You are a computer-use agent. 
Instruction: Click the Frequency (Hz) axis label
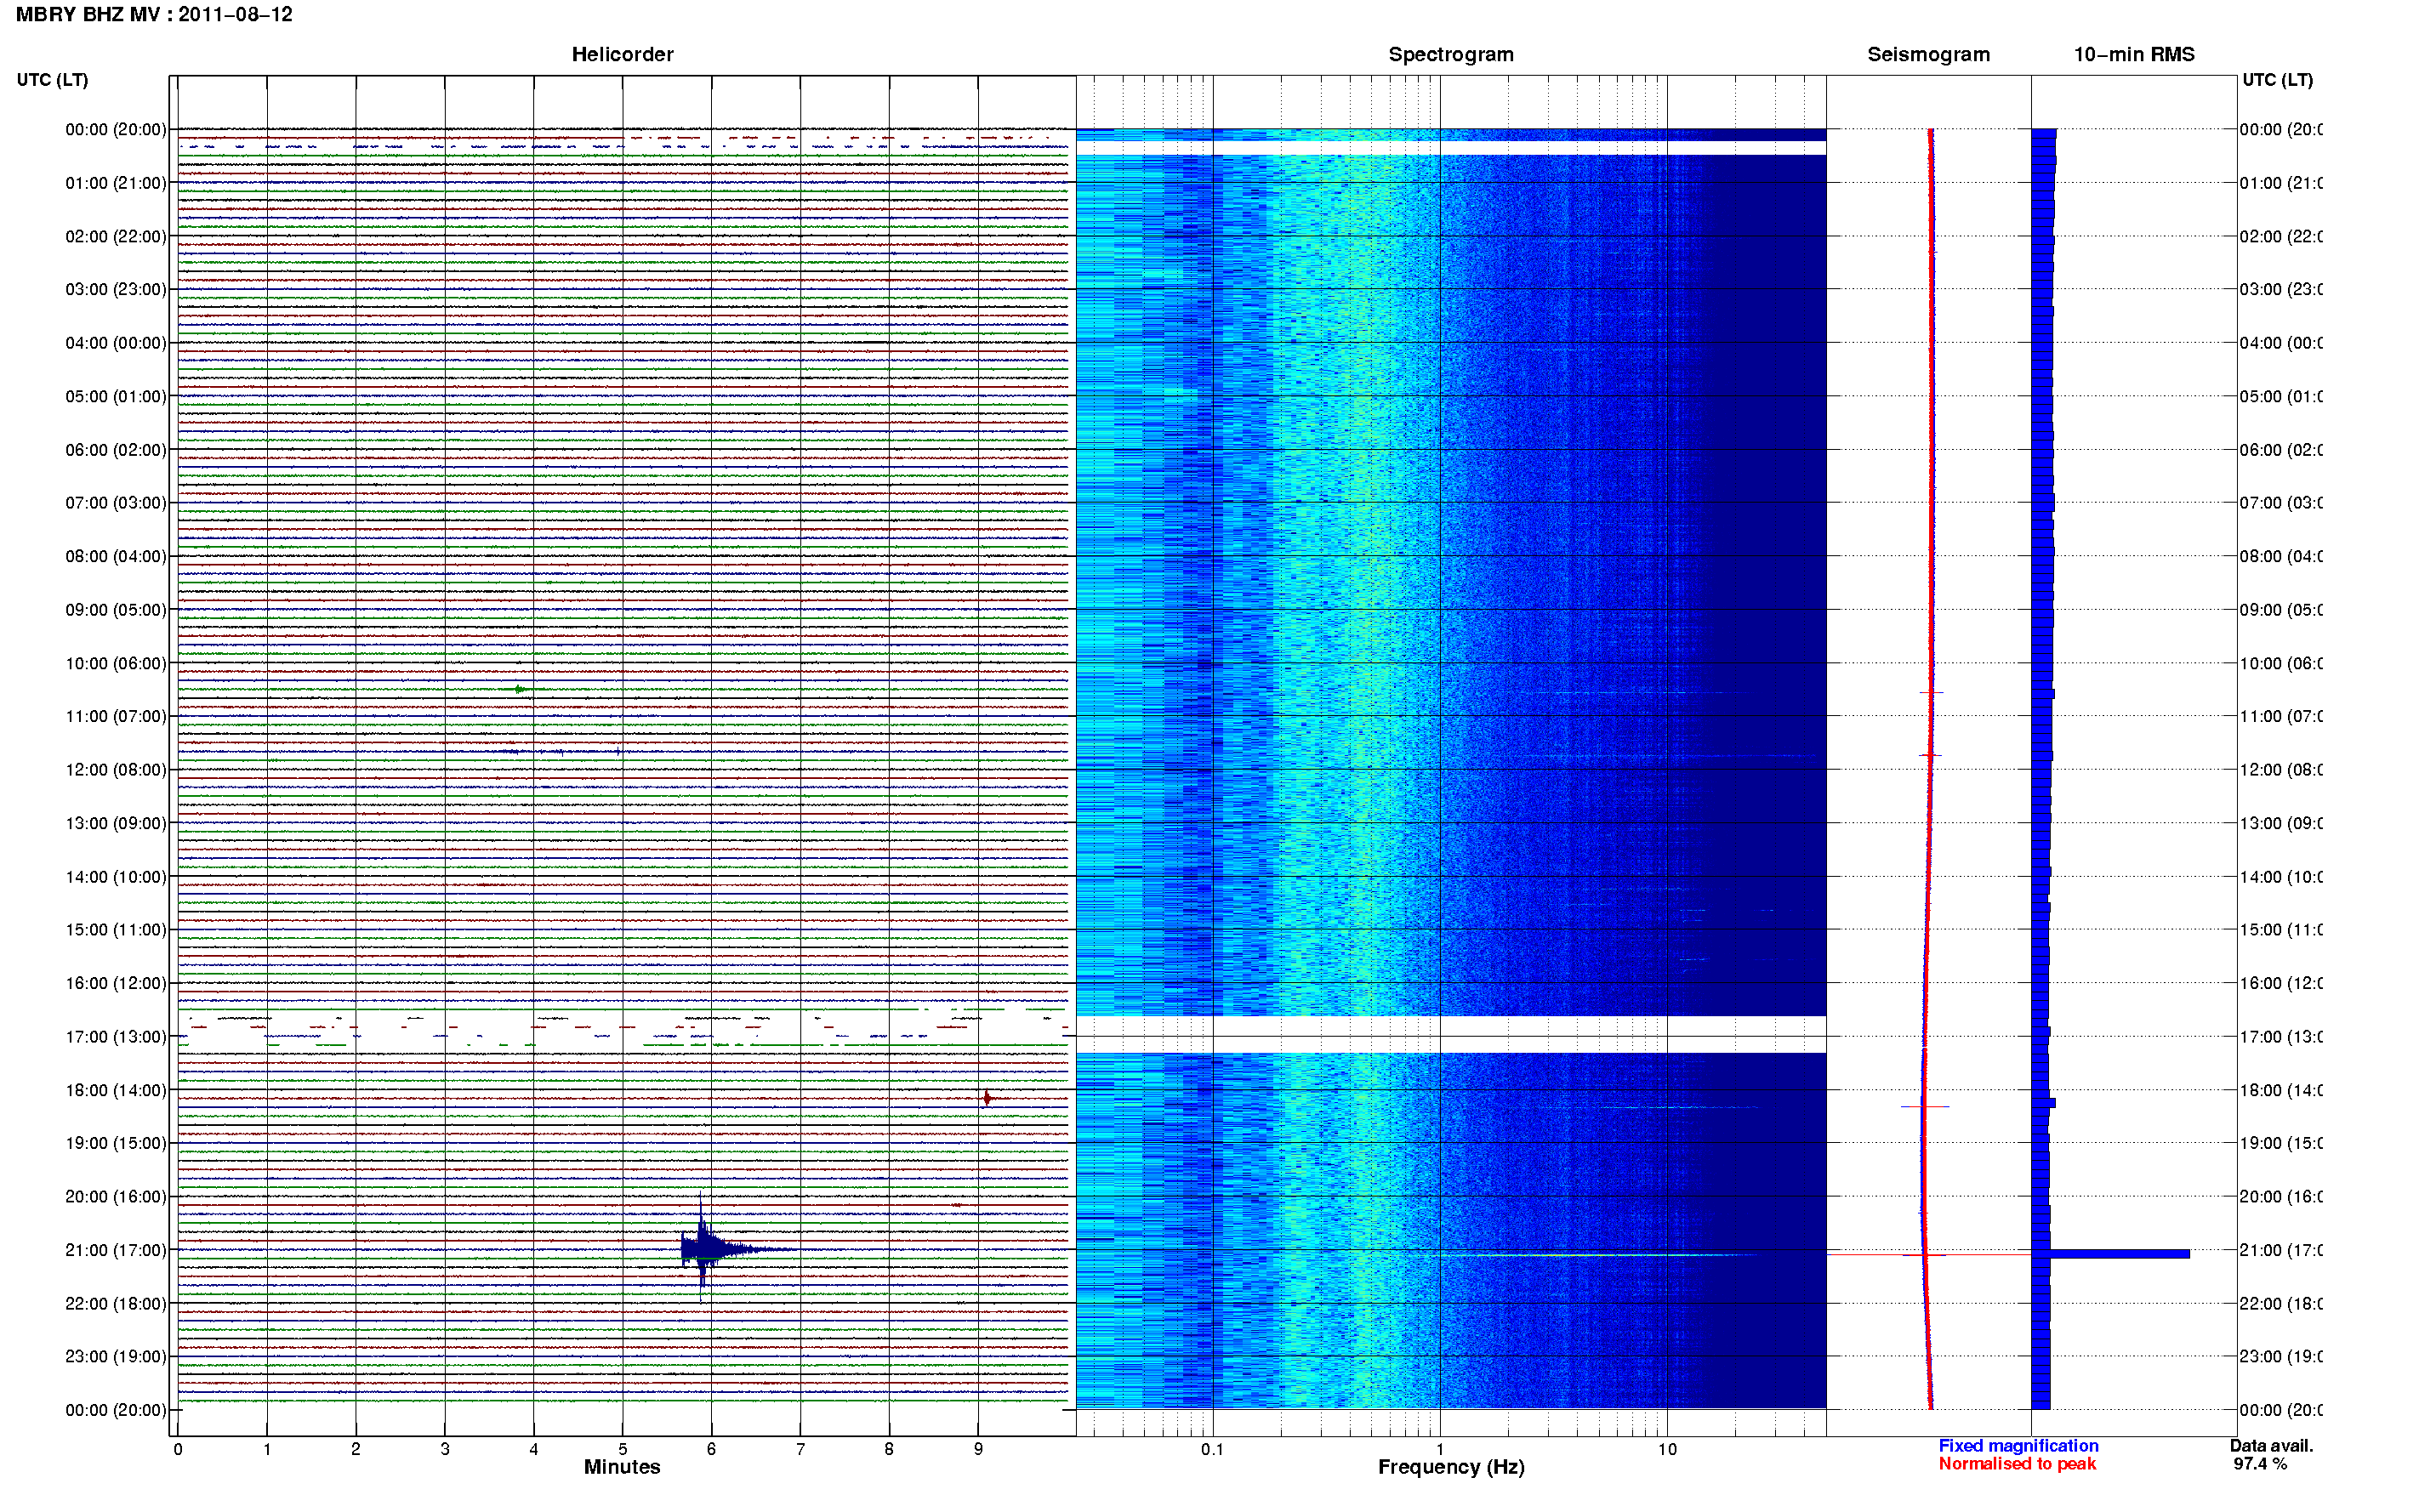[1451, 1467]
